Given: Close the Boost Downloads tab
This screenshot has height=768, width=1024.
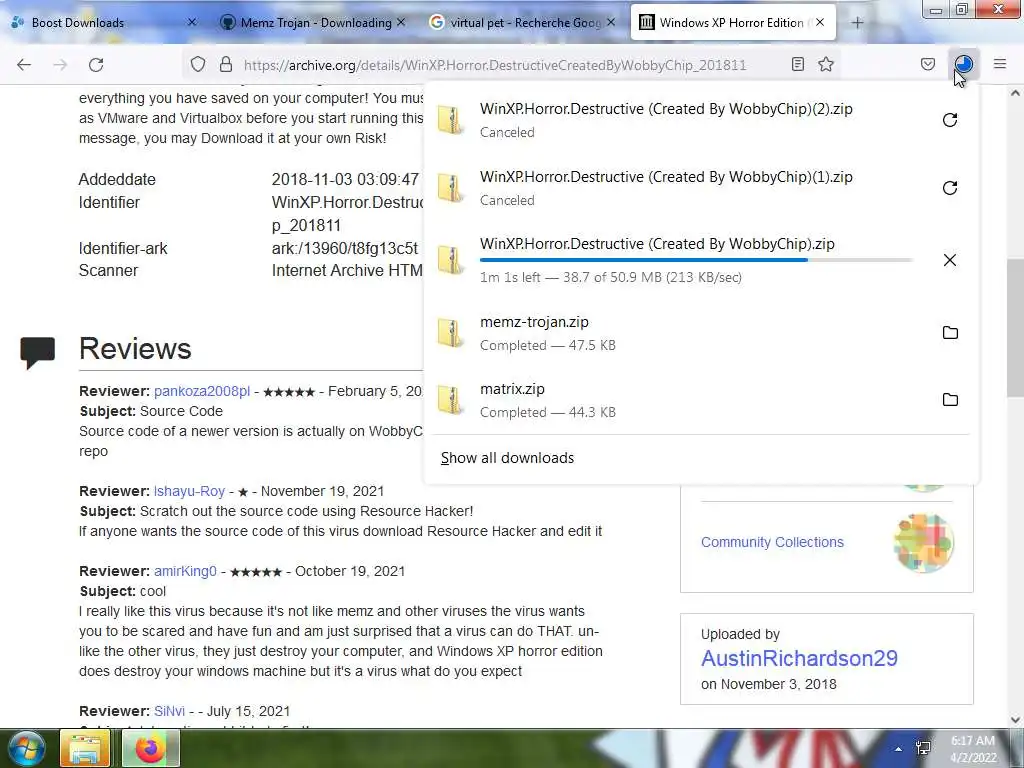Looking at the screenshot, I should click(191, 22).
